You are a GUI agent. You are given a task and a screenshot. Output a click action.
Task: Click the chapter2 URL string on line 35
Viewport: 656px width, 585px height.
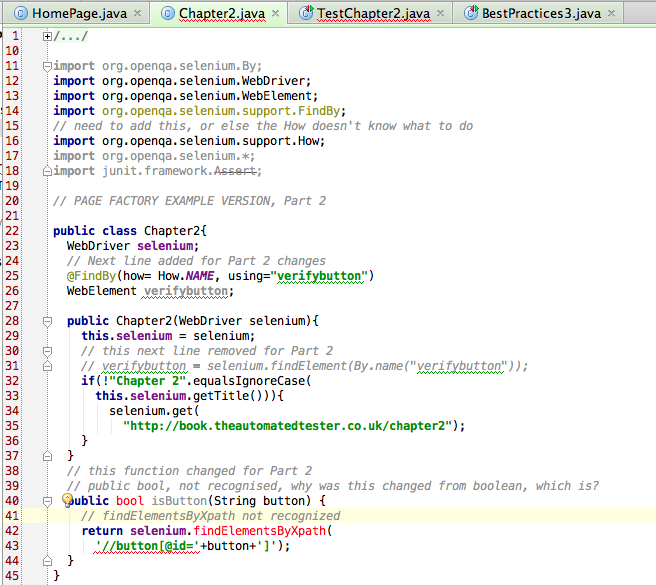(287, 426)
